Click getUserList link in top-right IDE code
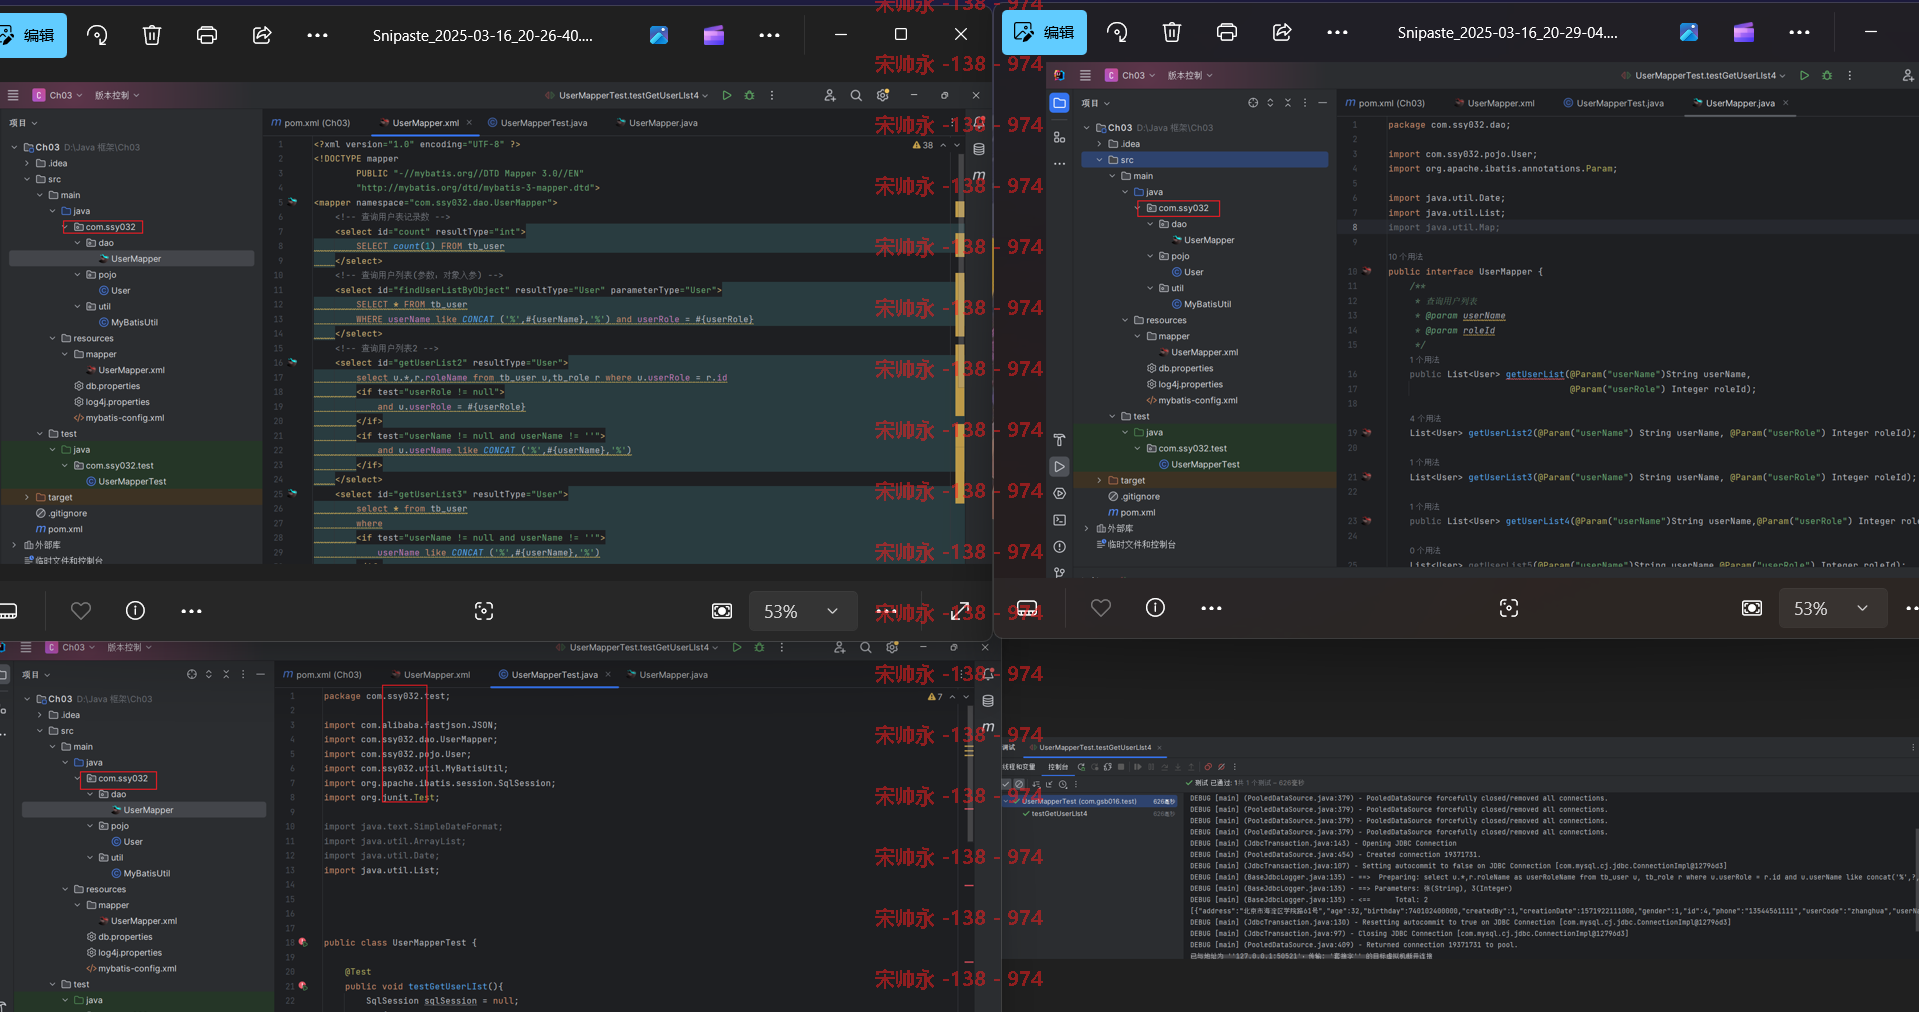The image size is (1919, 1012). (x=1535, y=374)
